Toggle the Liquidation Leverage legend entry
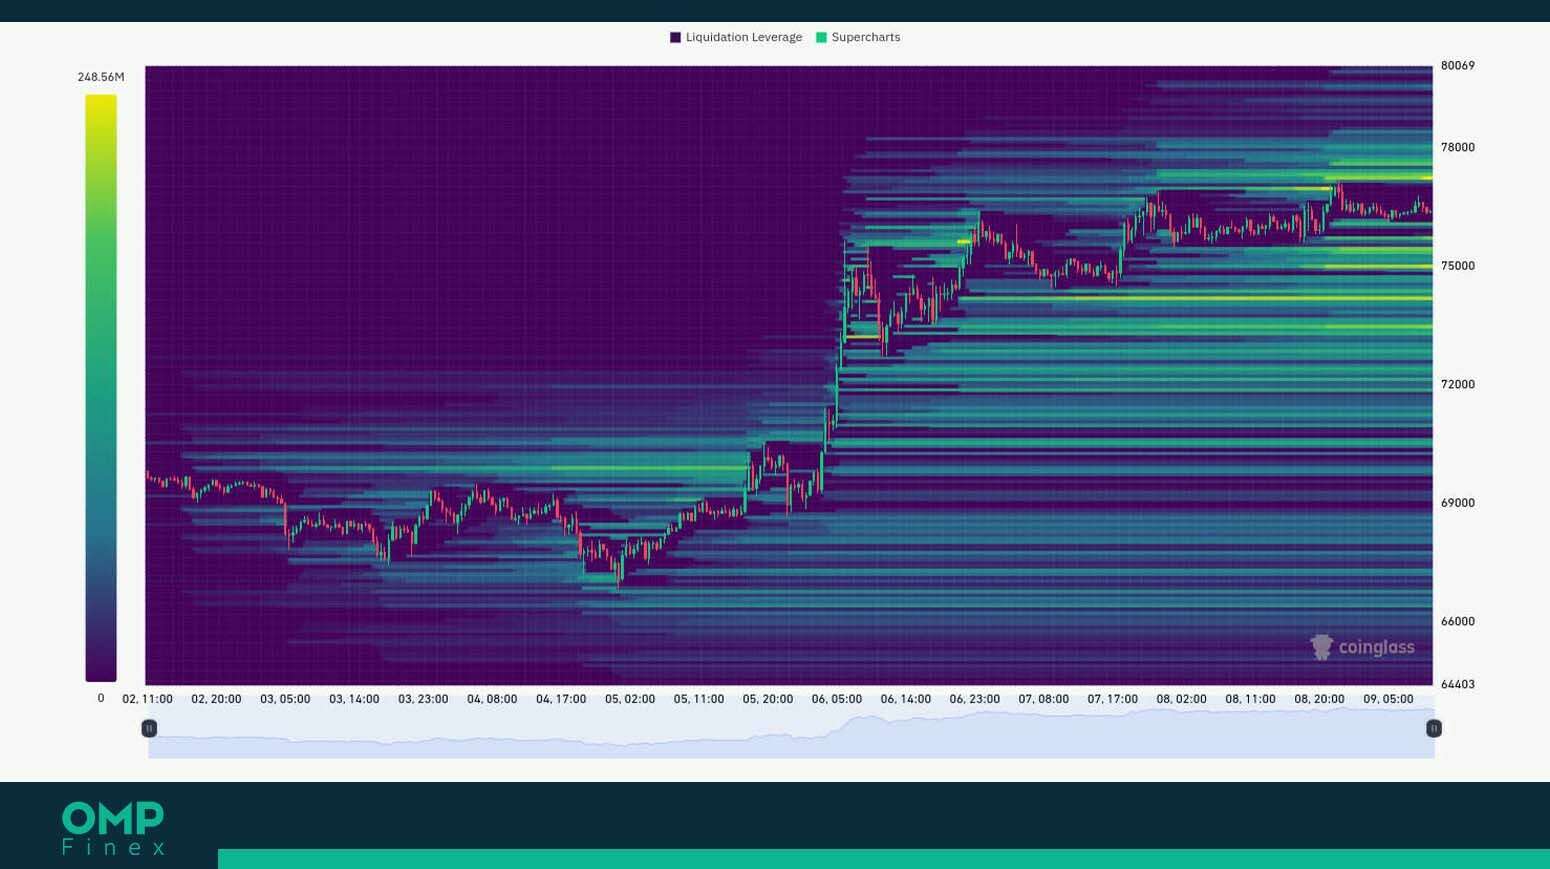This screenshot has width=1550, height=869. click(x=736, y=37)
